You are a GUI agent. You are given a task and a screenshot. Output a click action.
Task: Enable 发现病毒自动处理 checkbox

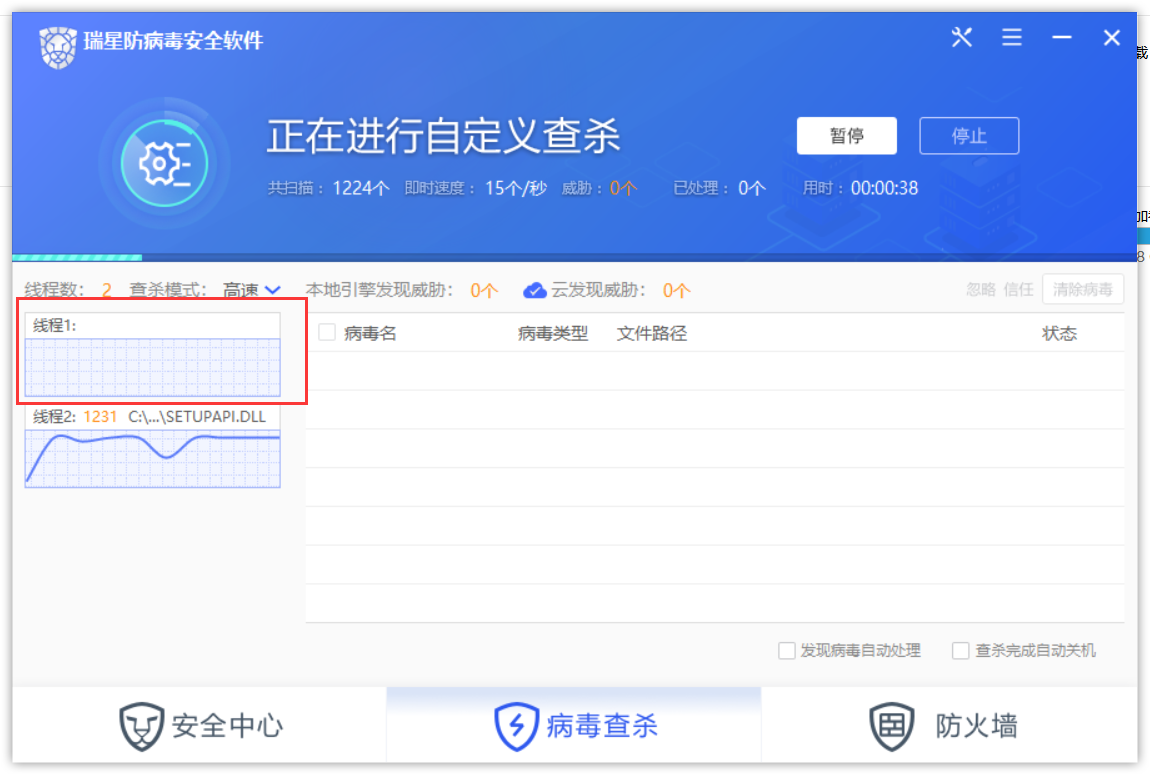coord(786,650)
